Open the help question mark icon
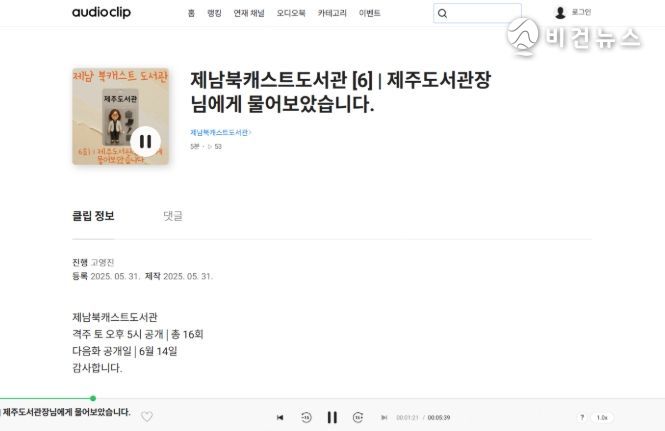Screen dimensions: 665x431 pos(582,417)
